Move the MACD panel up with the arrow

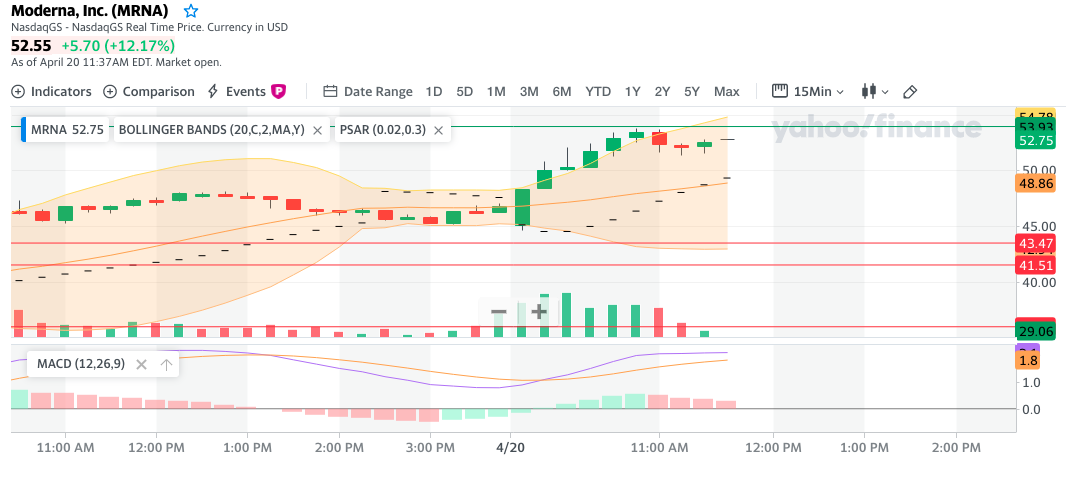pos(166,364)
